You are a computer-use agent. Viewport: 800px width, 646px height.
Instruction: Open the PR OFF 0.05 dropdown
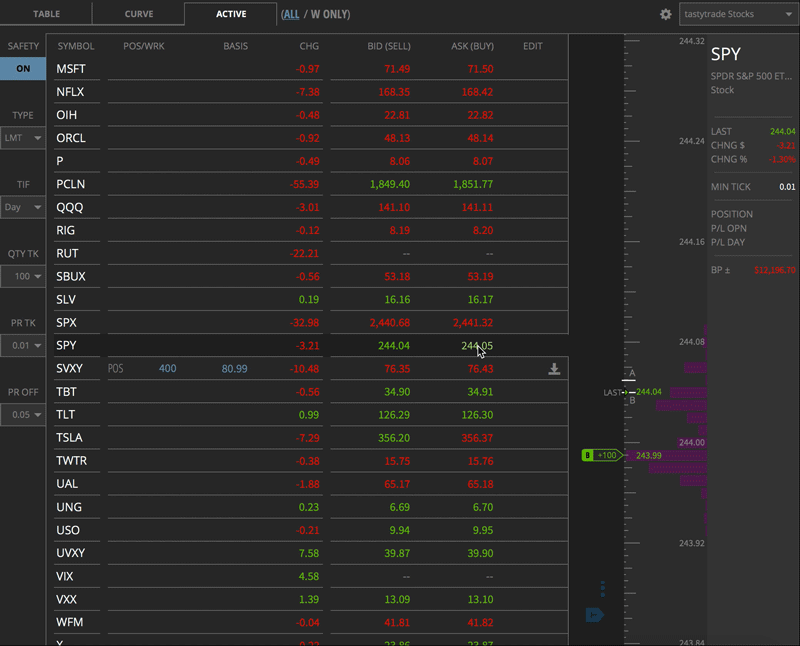22,414
